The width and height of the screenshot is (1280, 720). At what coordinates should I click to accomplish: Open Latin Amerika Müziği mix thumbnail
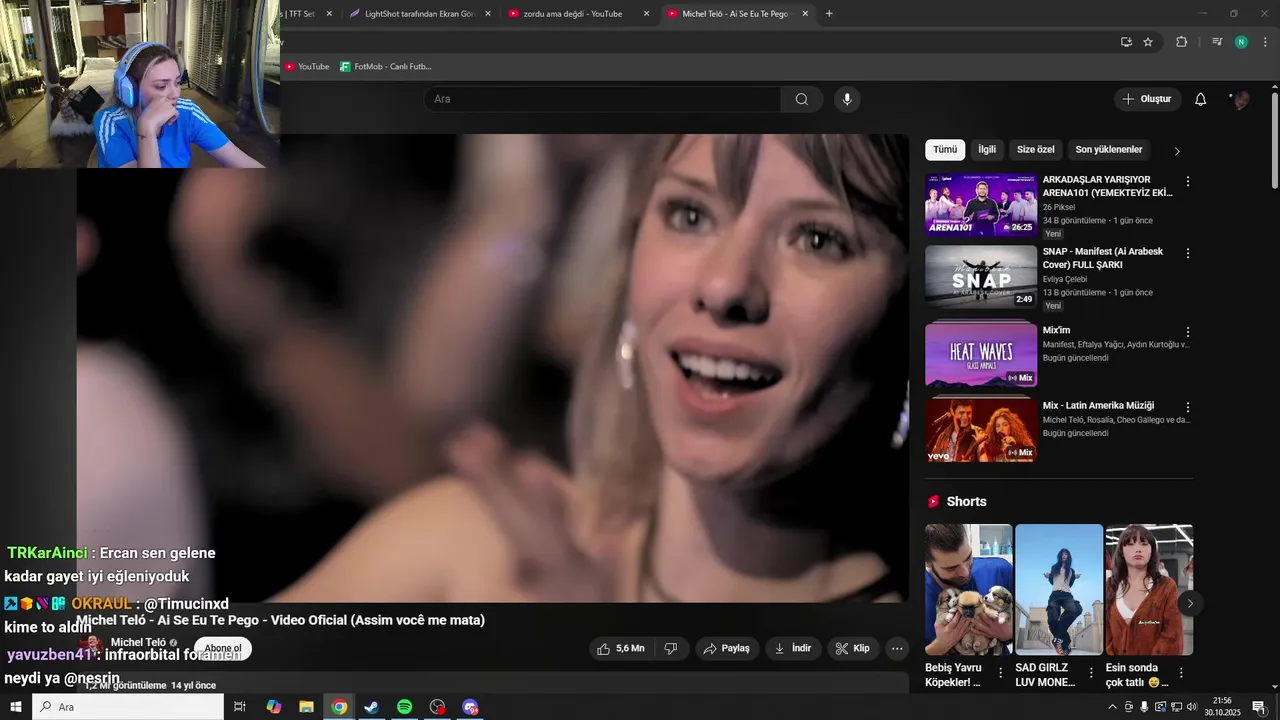click(x=981, y=430)
